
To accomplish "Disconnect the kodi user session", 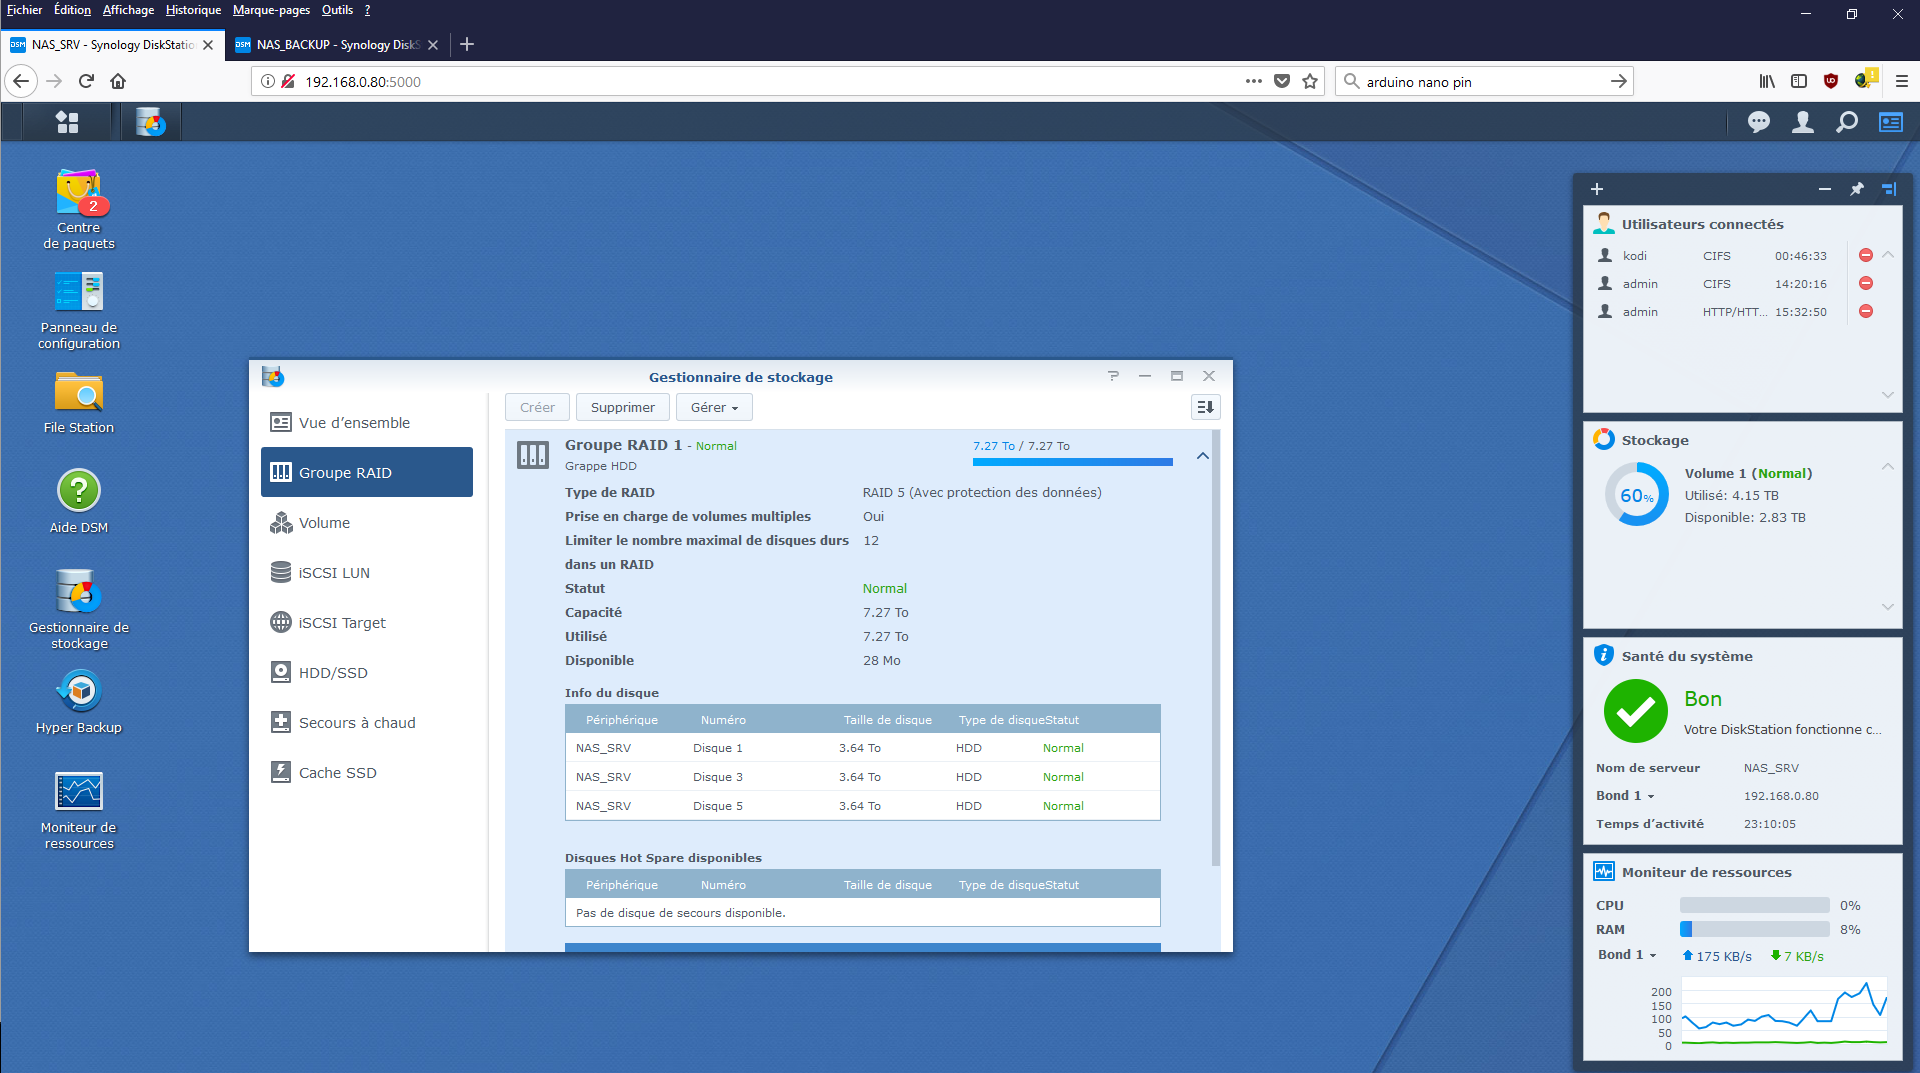I will pyautogui.click(x=1866, y=256).
